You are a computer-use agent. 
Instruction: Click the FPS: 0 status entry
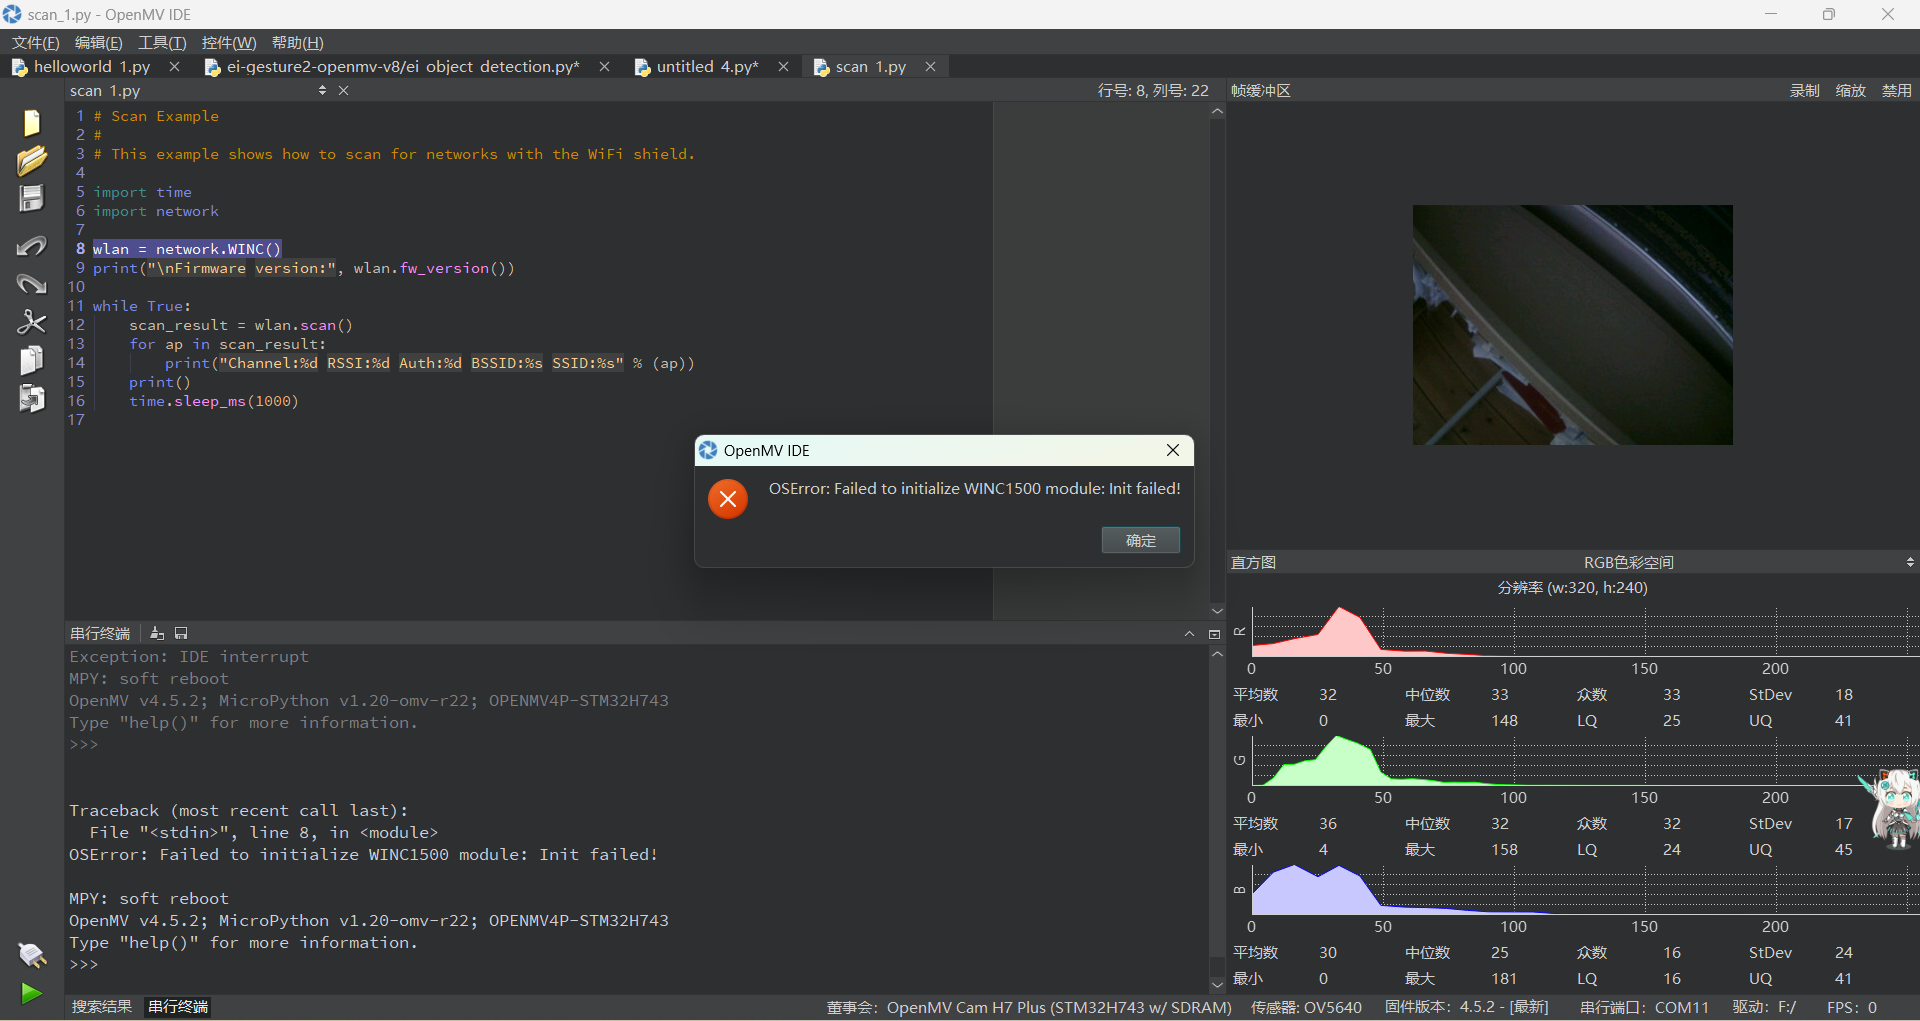pyautogui.click(x=1851, y=1007)
